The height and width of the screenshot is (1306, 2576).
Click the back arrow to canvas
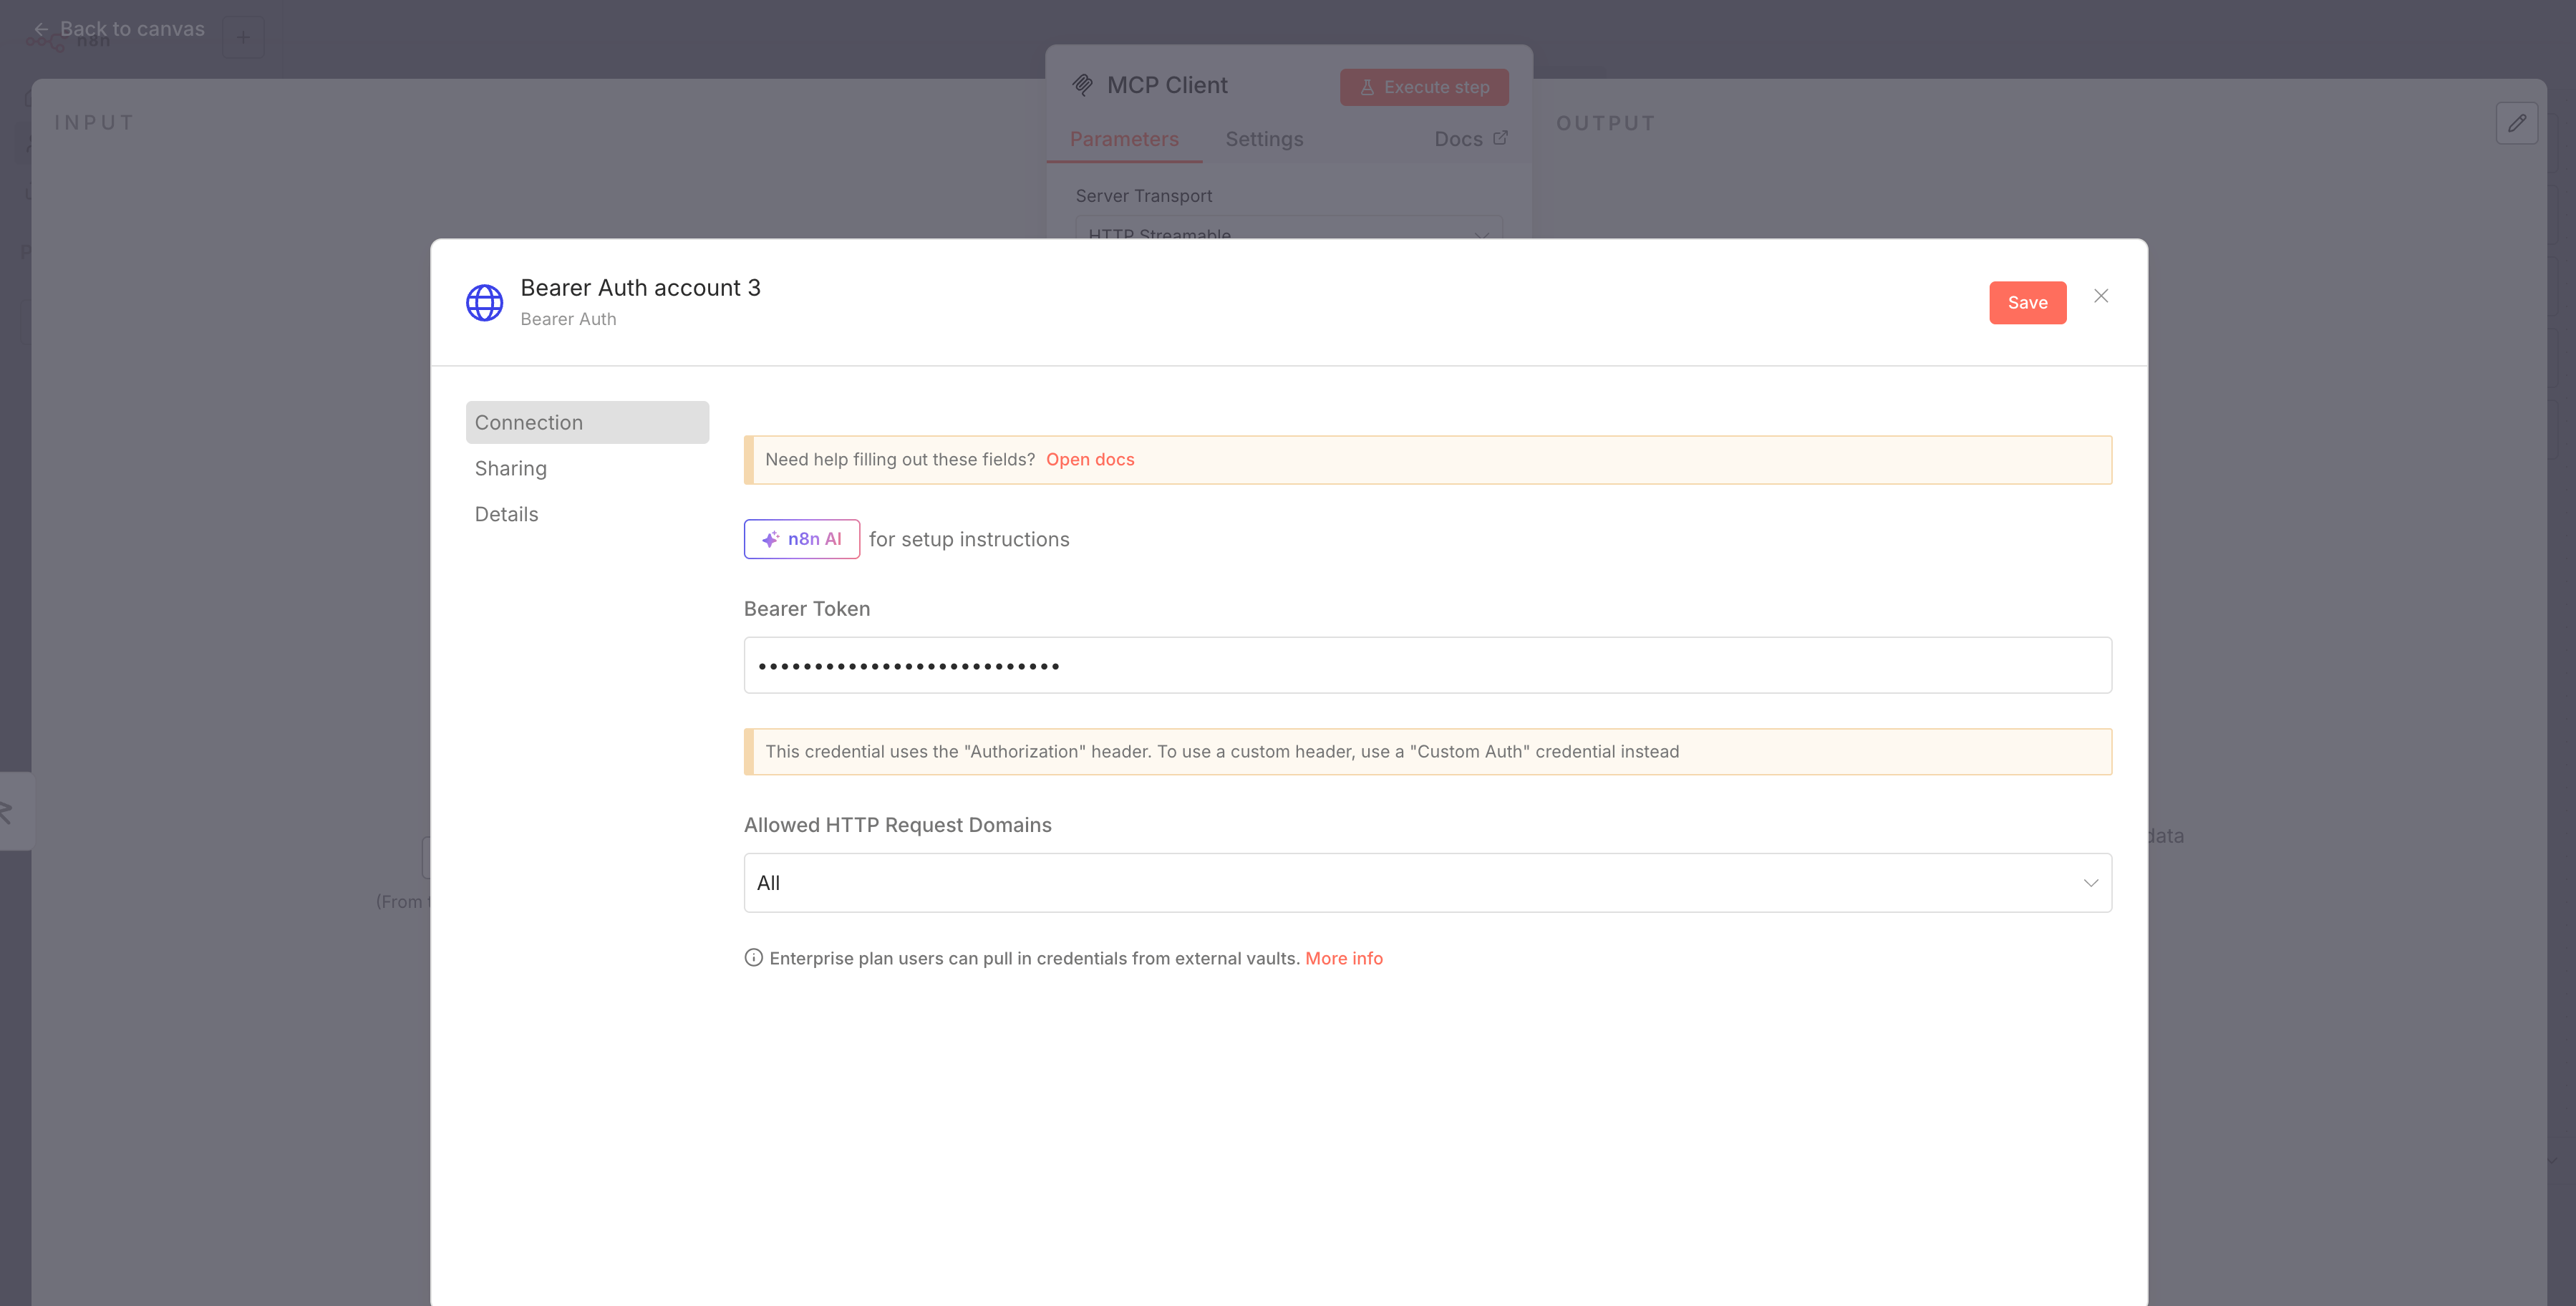pyautogui.click(x=41, y=29)
